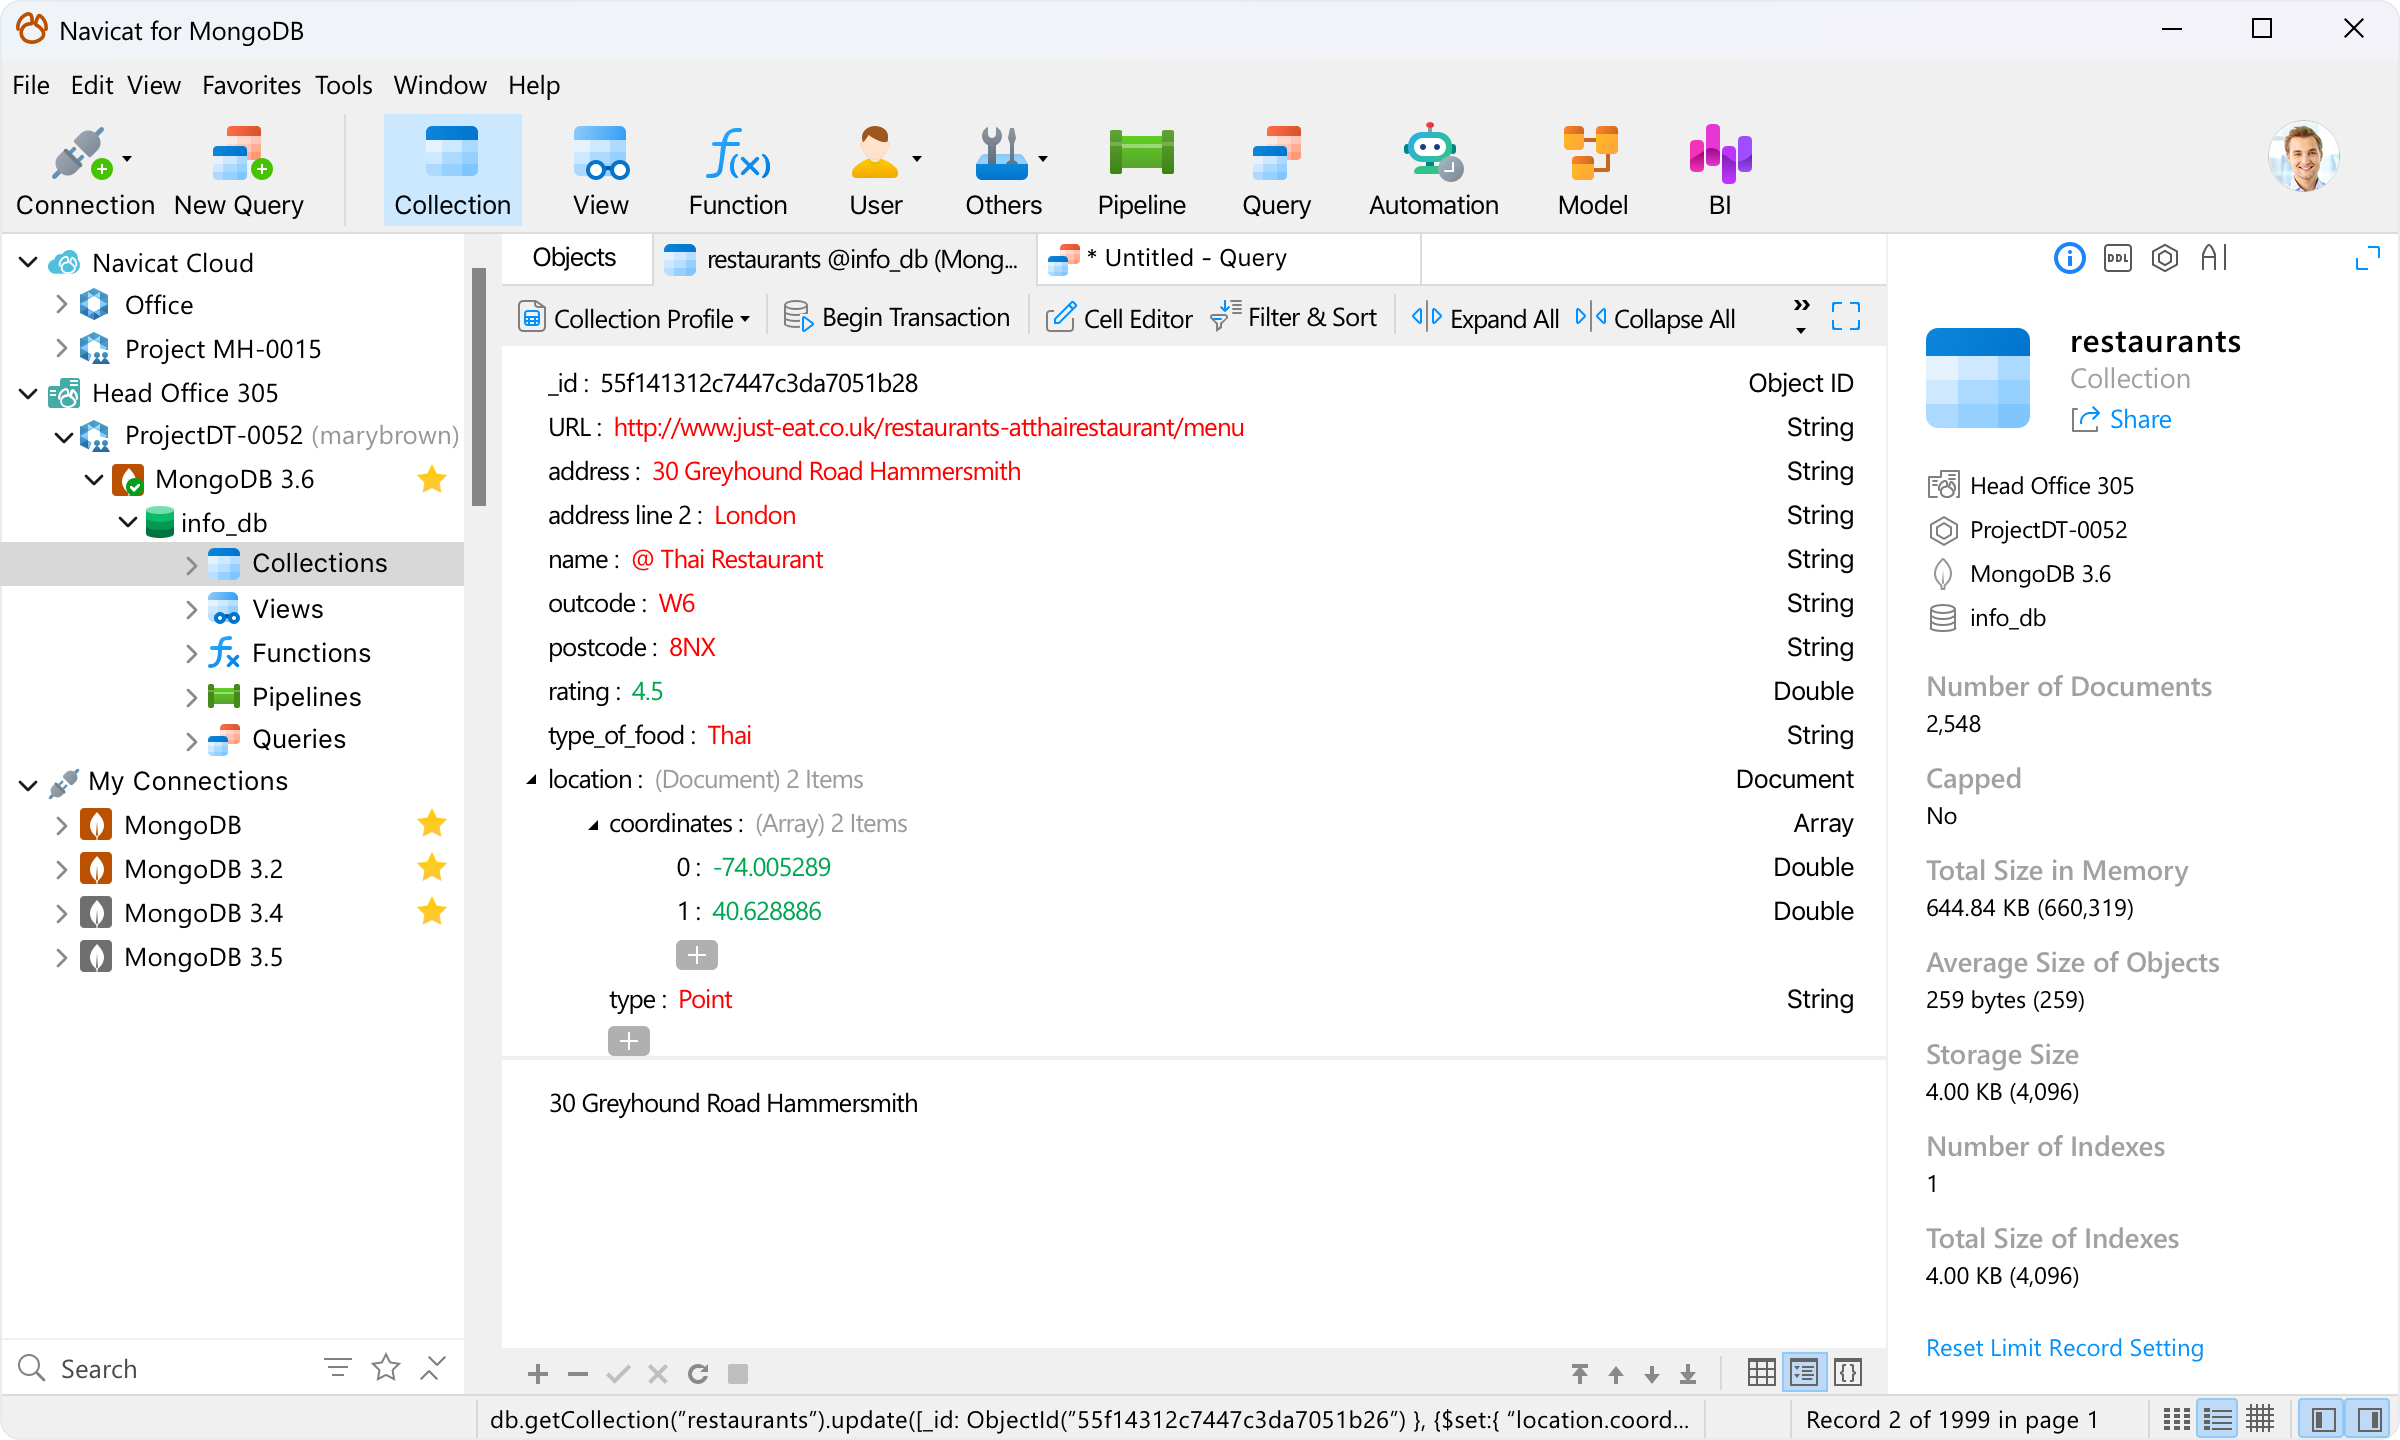Screen dimensions: 2400x1440
Task: Switch to JSON view mode
Action: point(1848,1372)
